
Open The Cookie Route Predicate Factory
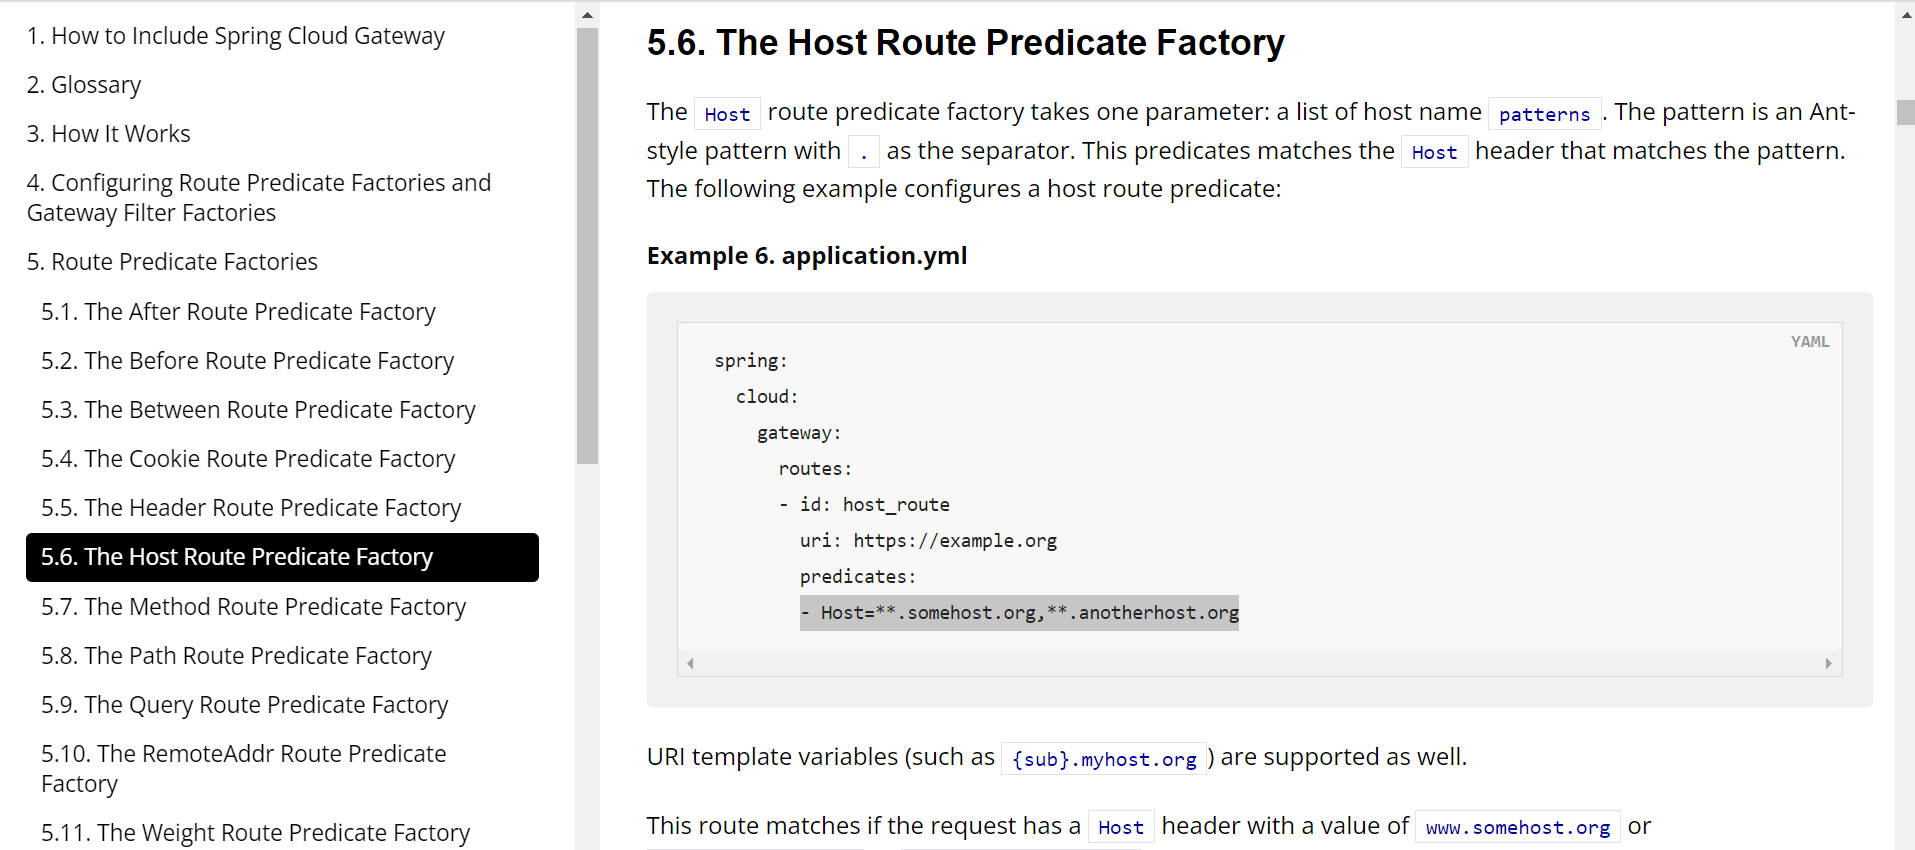(248, 459)
